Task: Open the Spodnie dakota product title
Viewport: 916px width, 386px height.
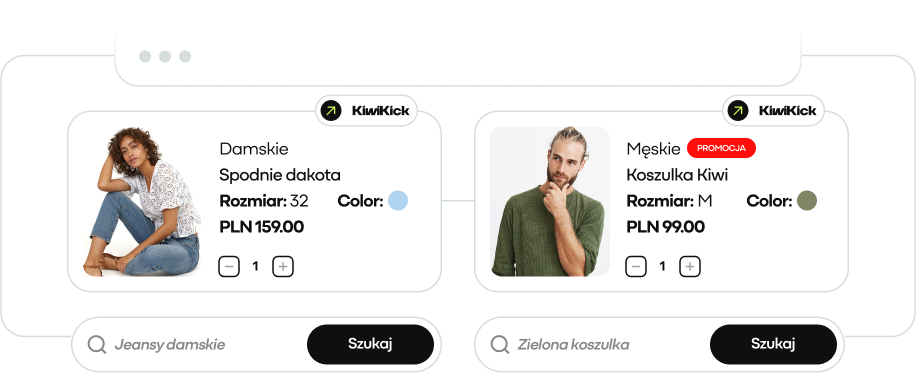Action: click(x=280, y=175)
